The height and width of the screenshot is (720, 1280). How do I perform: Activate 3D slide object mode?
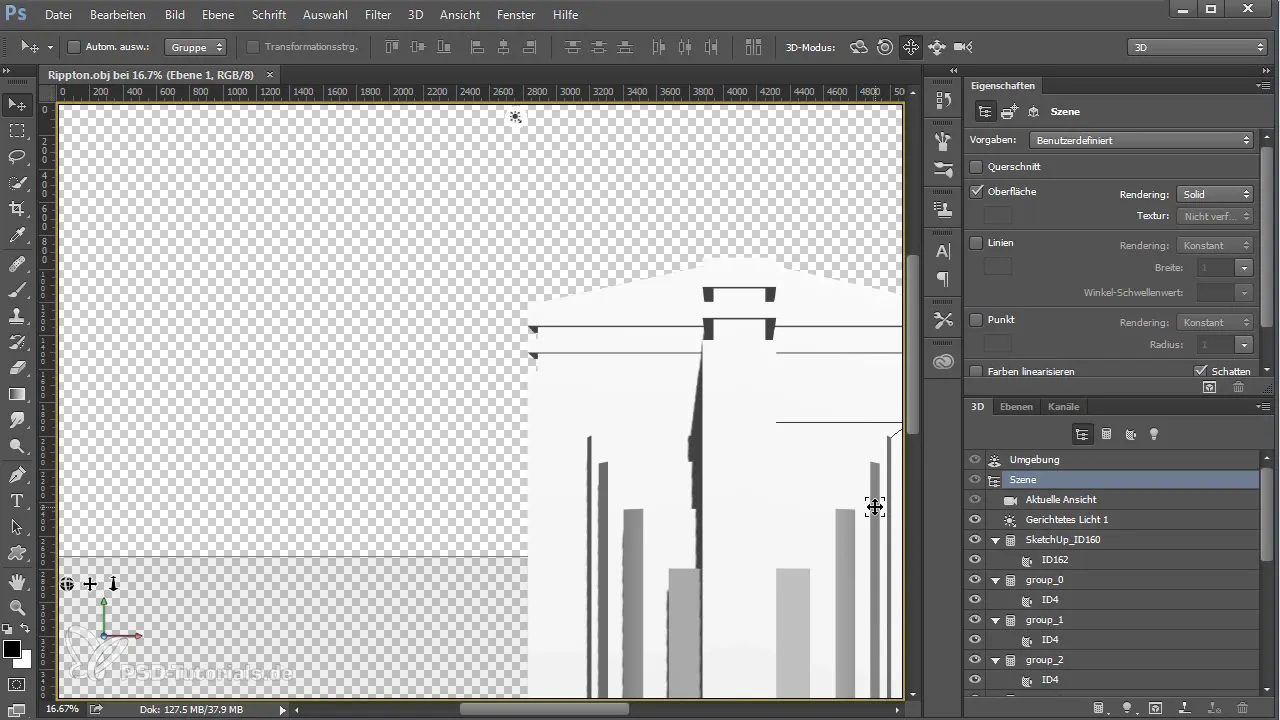click(x=937, y=47)
